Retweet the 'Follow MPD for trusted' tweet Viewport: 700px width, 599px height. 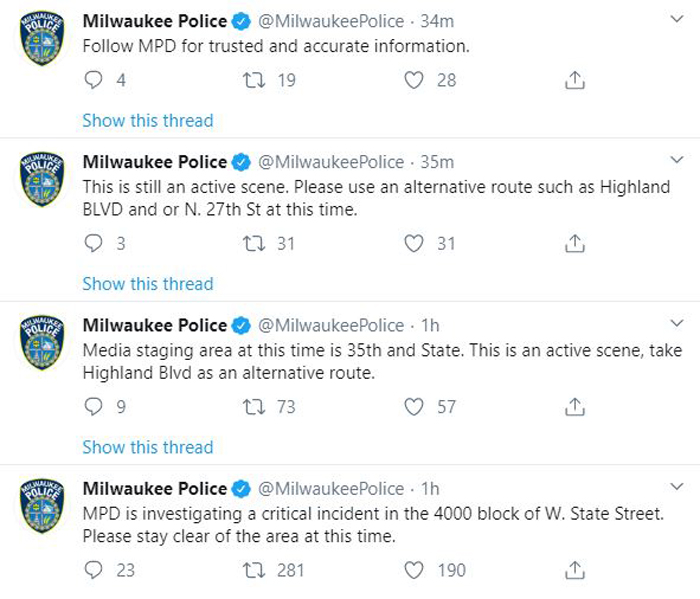(x=254, y=80)
